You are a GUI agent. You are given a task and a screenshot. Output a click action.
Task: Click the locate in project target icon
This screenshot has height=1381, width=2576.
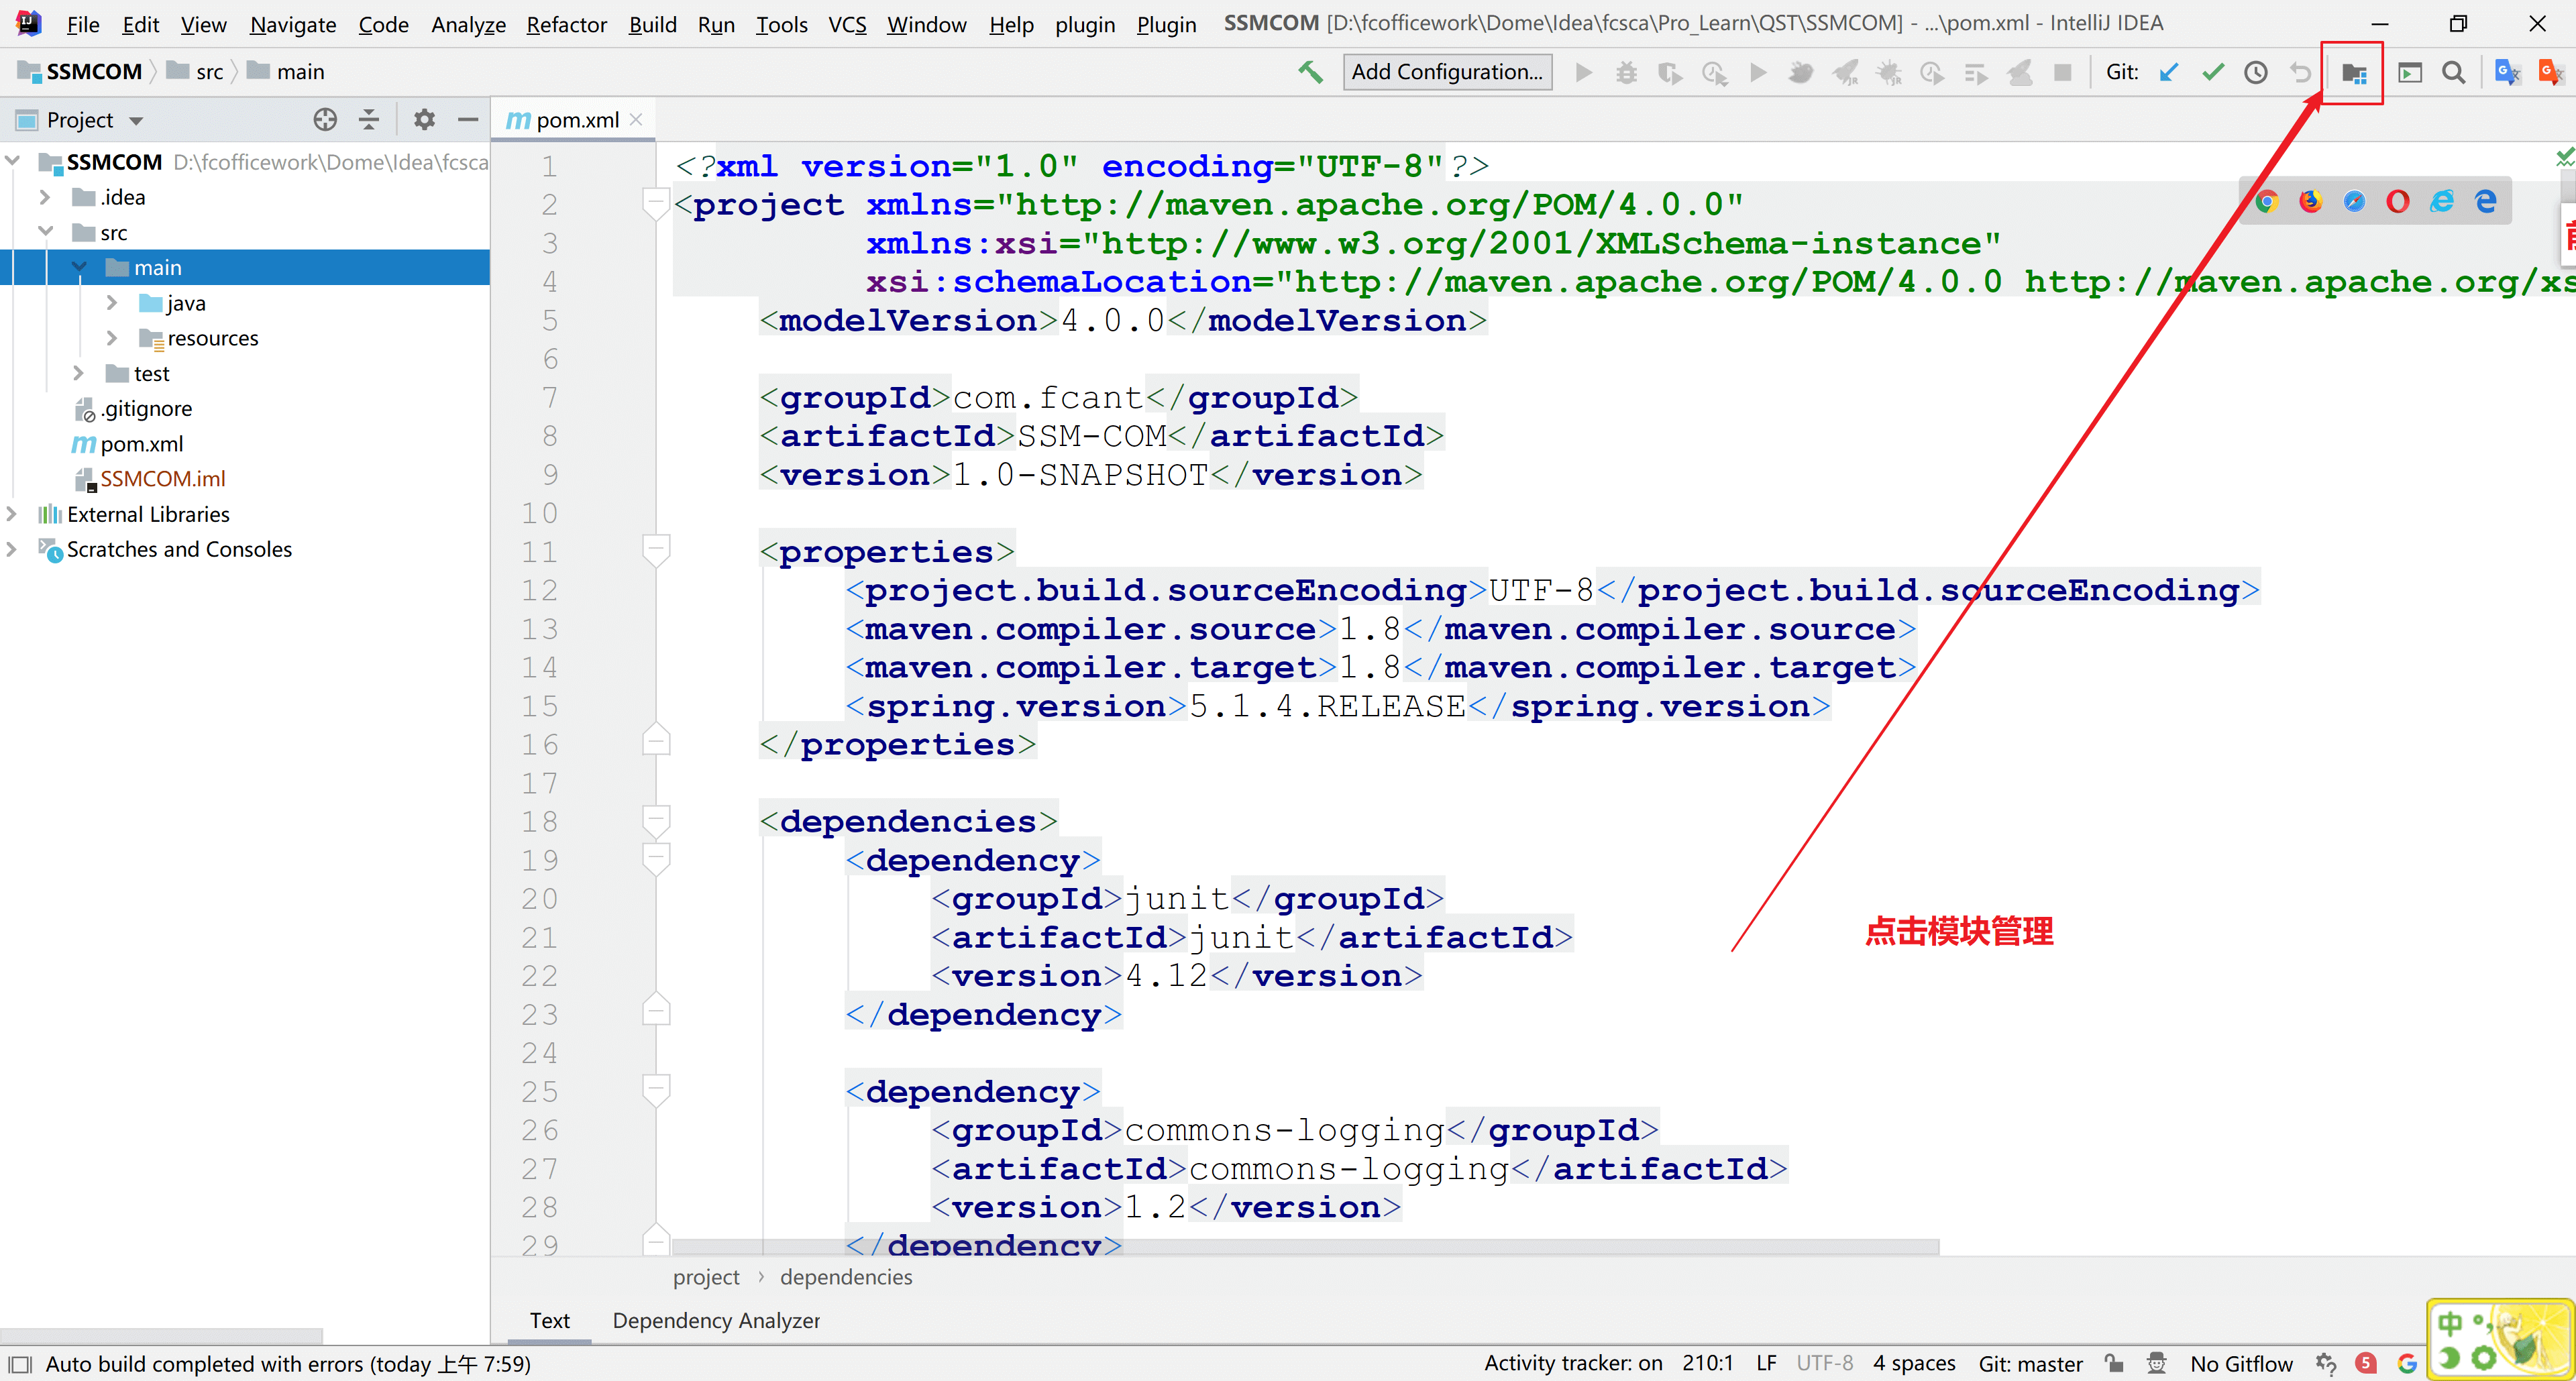[x=325, y=120]
